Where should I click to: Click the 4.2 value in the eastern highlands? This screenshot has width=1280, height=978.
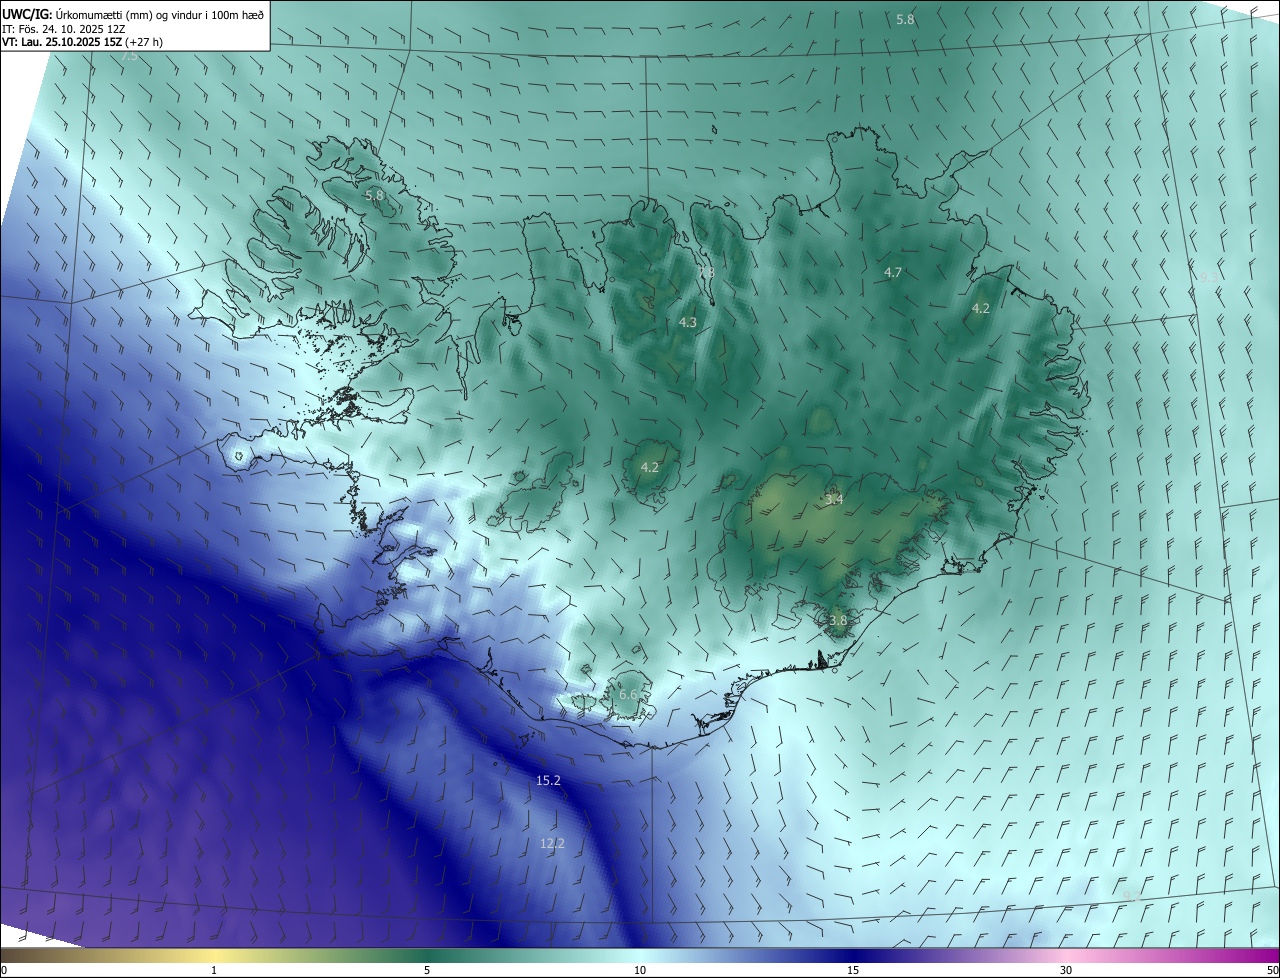(x=980, y=308)
